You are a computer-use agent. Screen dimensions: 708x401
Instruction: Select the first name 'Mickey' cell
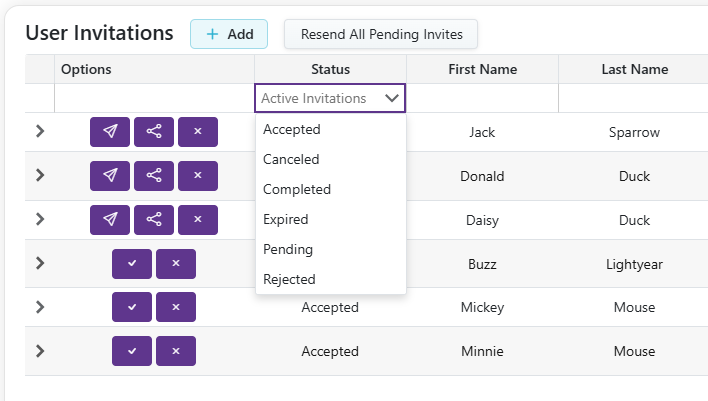[x=482, y=308]
